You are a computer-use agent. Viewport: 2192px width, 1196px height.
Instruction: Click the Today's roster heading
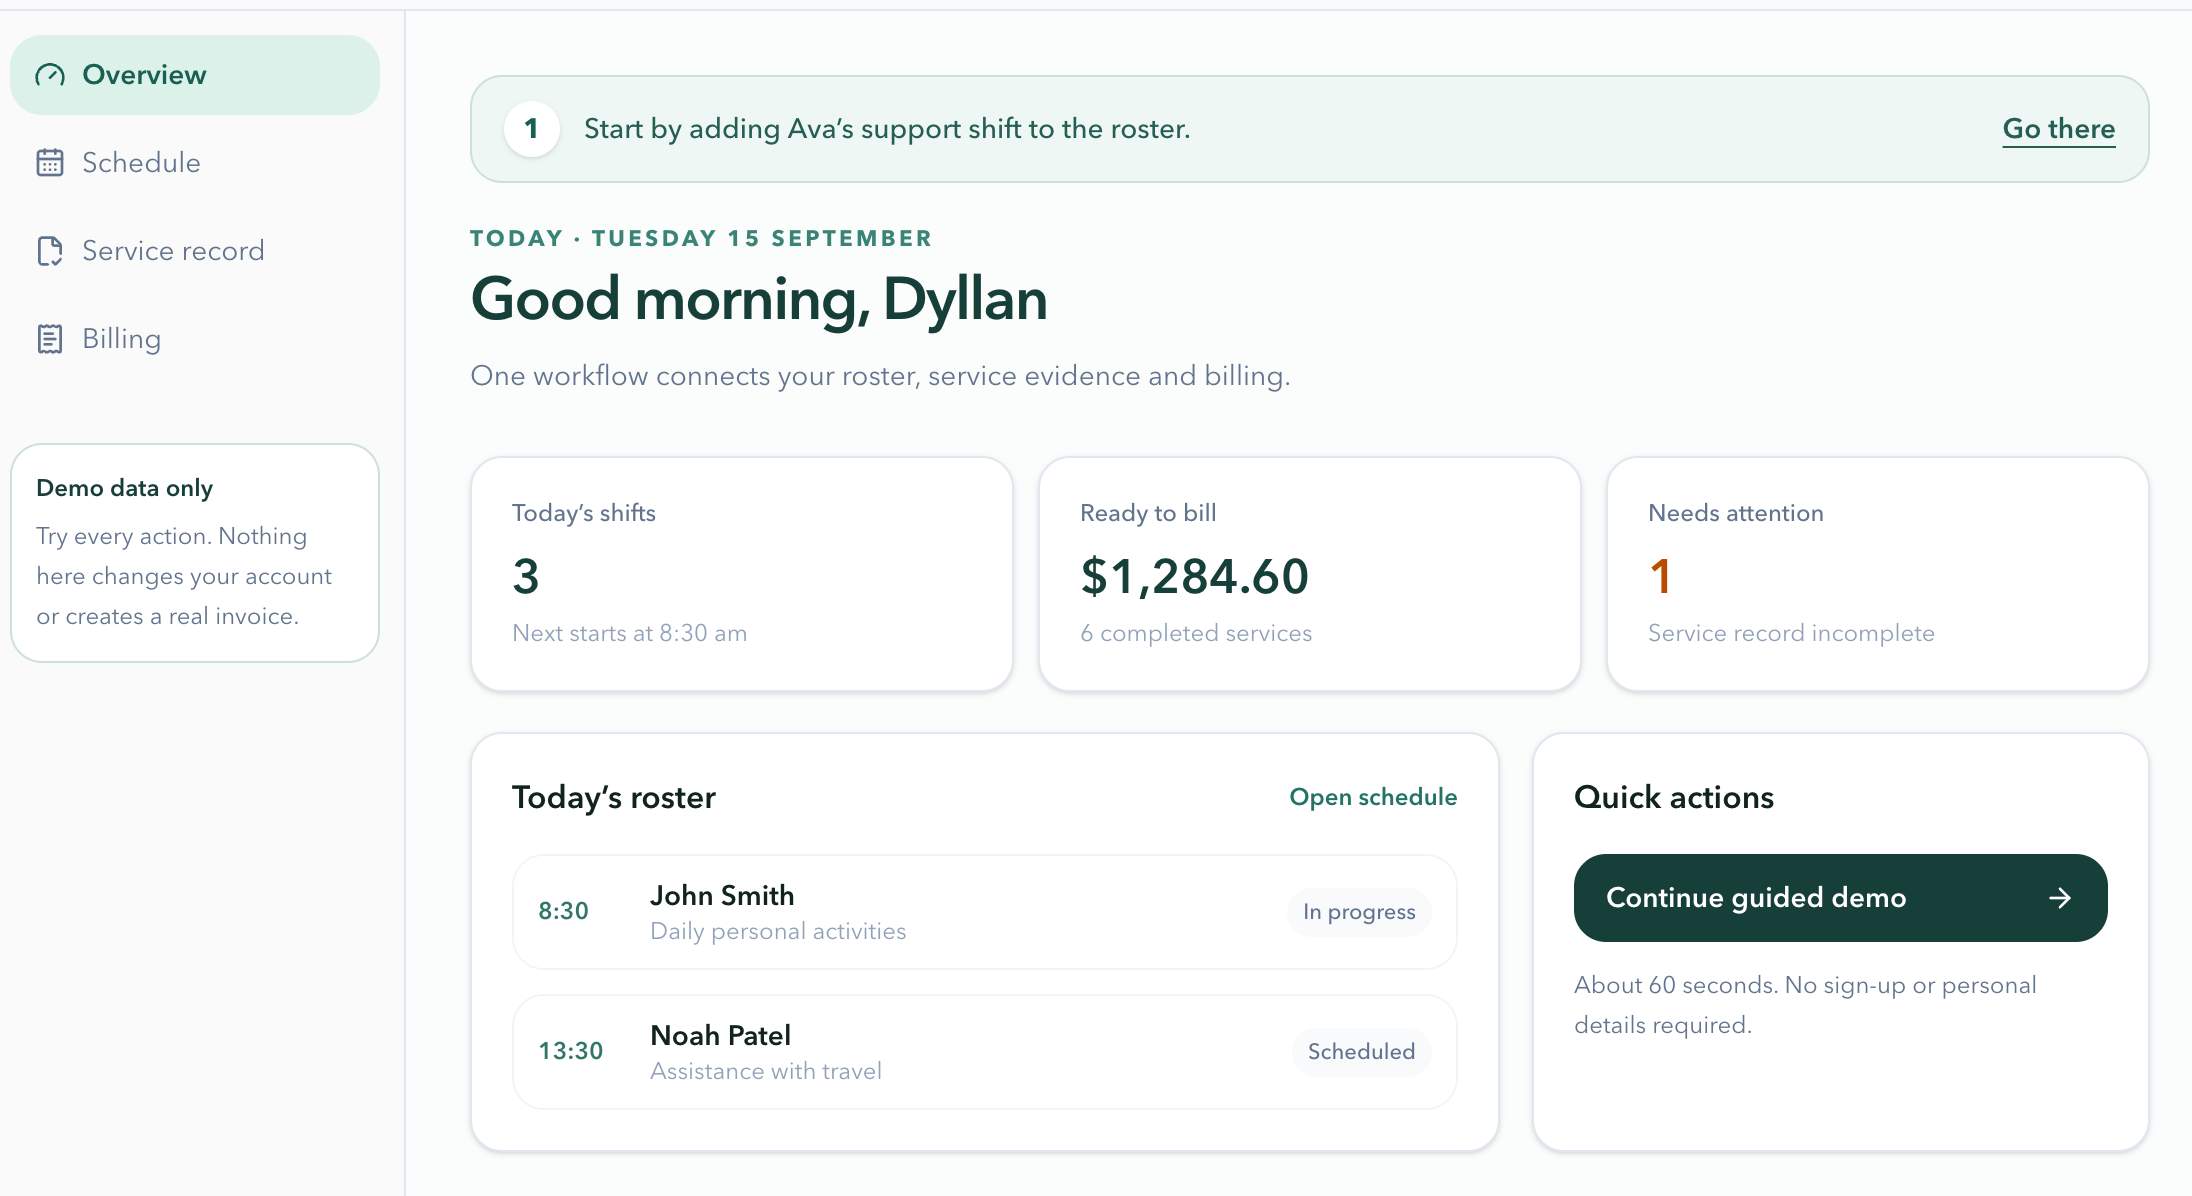pyautogui.click(x=614, y=797)
